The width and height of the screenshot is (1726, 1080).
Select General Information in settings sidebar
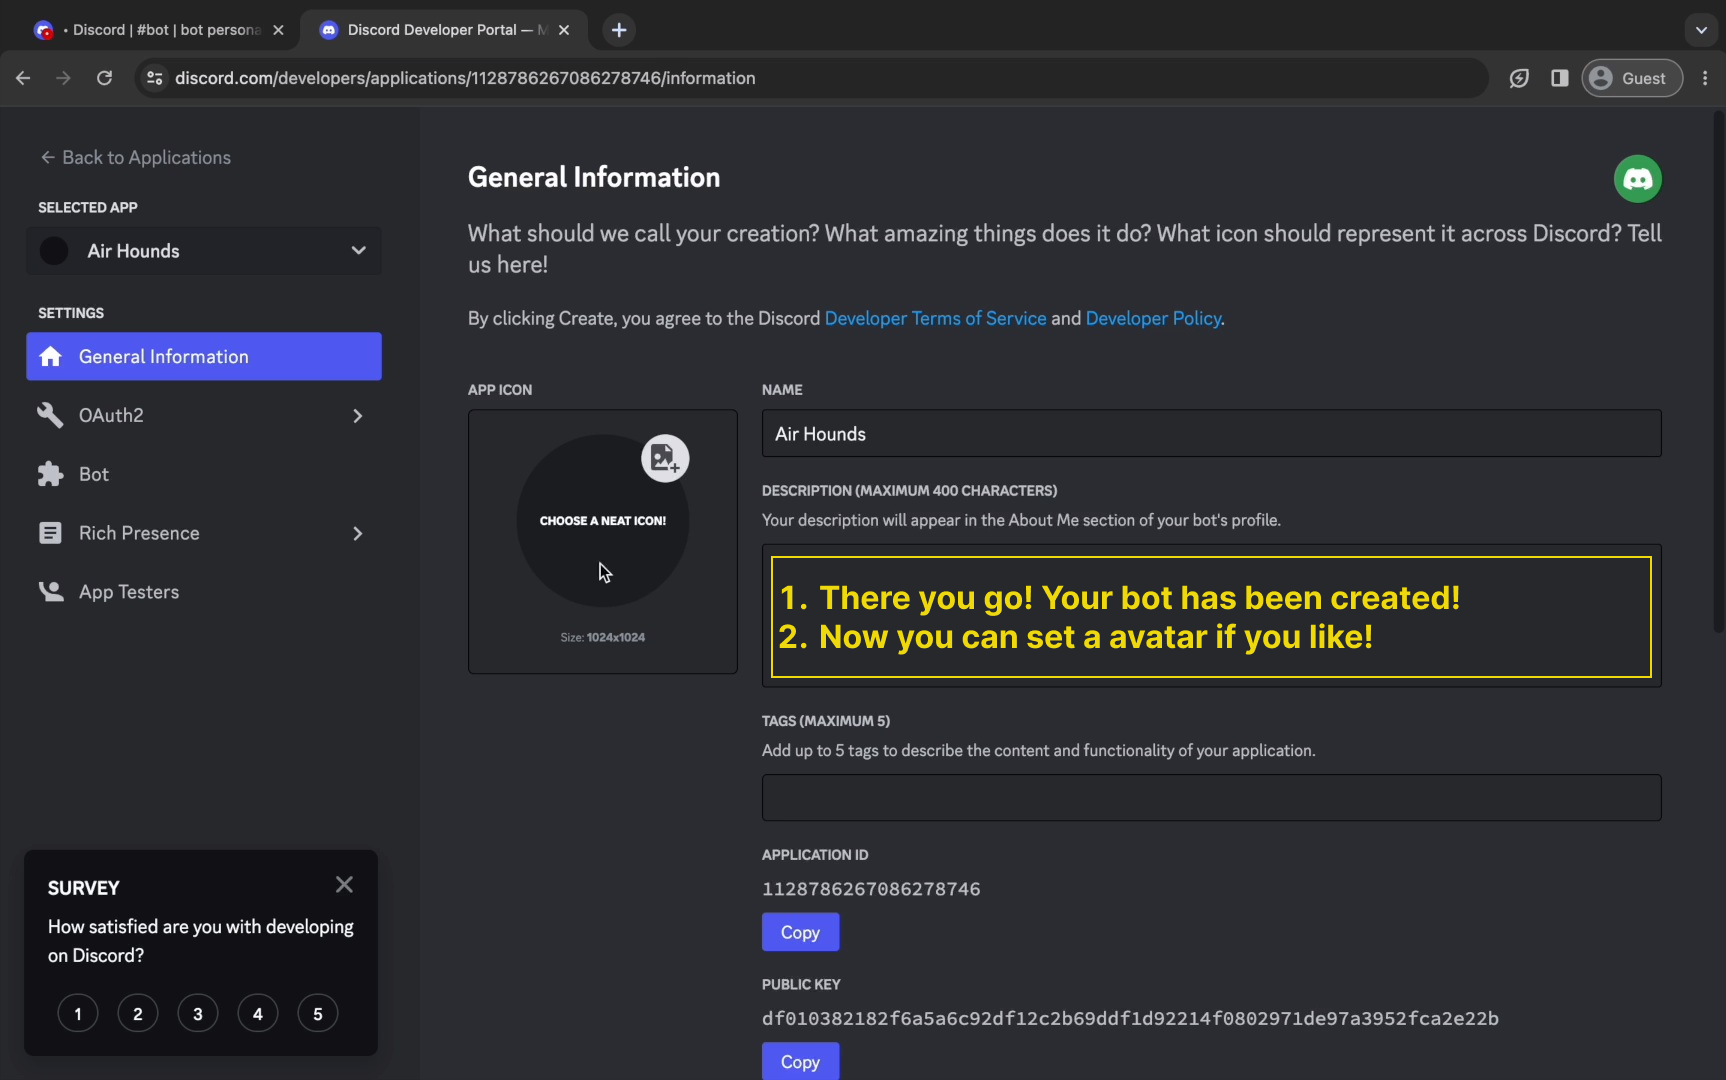point(204,357)
